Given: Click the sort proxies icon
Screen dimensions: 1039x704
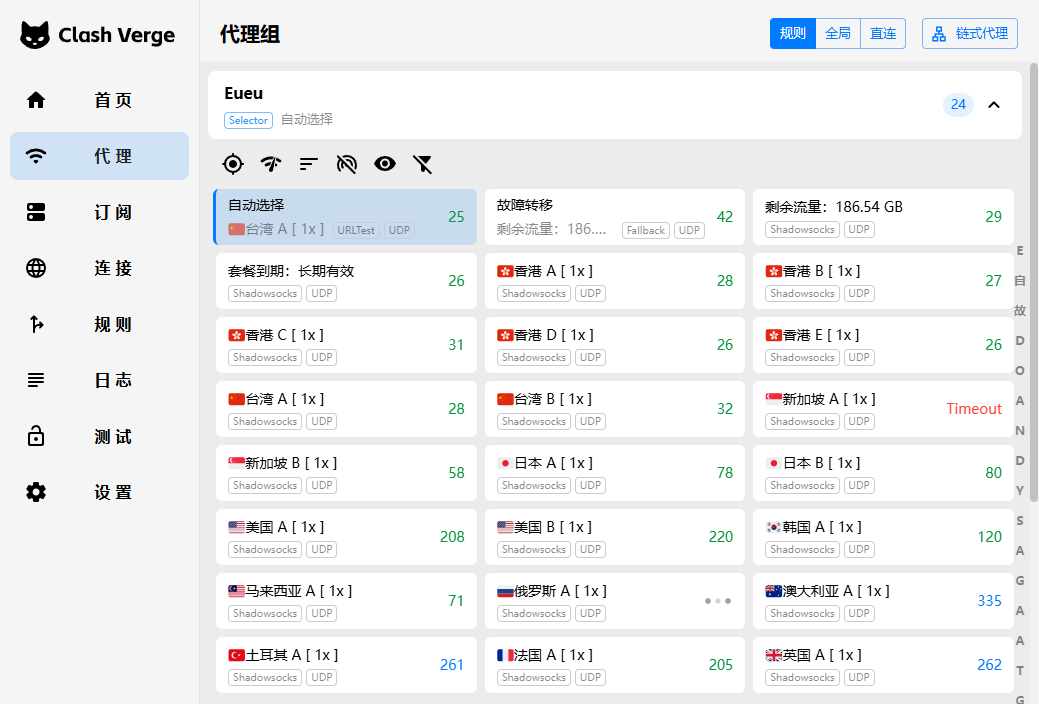Looking at the screenshot, I should coord(309,164).
